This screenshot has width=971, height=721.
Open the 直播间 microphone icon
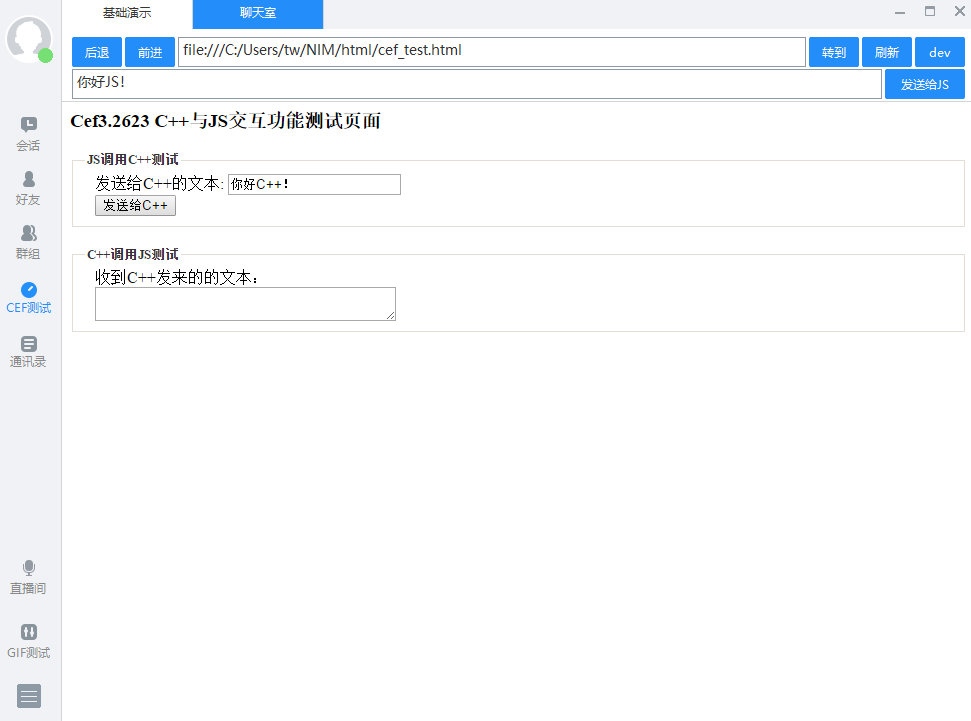coord(28,577)
